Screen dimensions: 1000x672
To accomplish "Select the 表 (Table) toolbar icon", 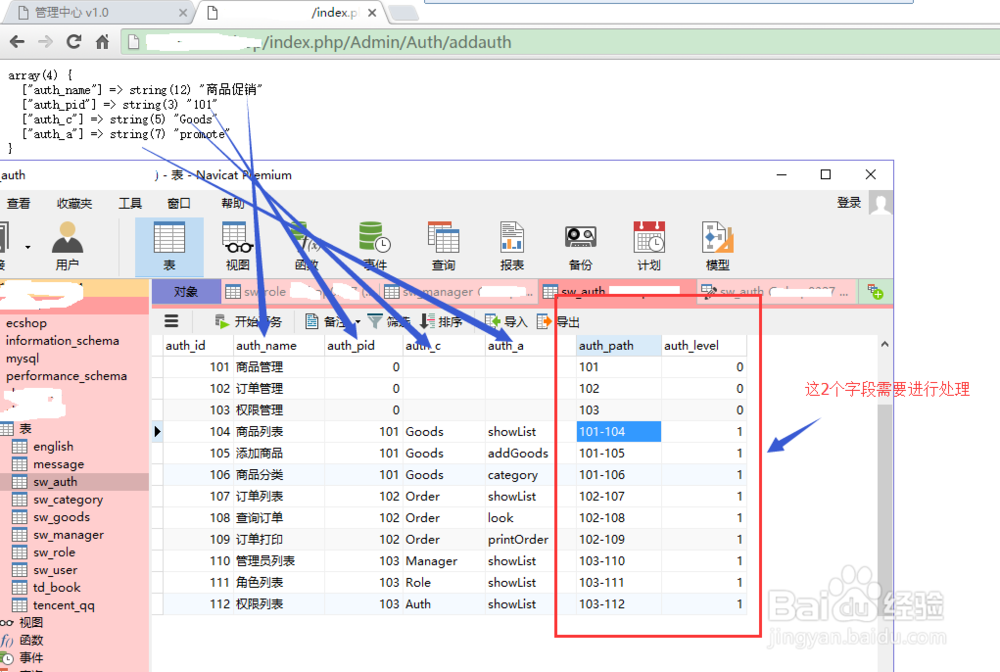I will click(x=169, y=246).
